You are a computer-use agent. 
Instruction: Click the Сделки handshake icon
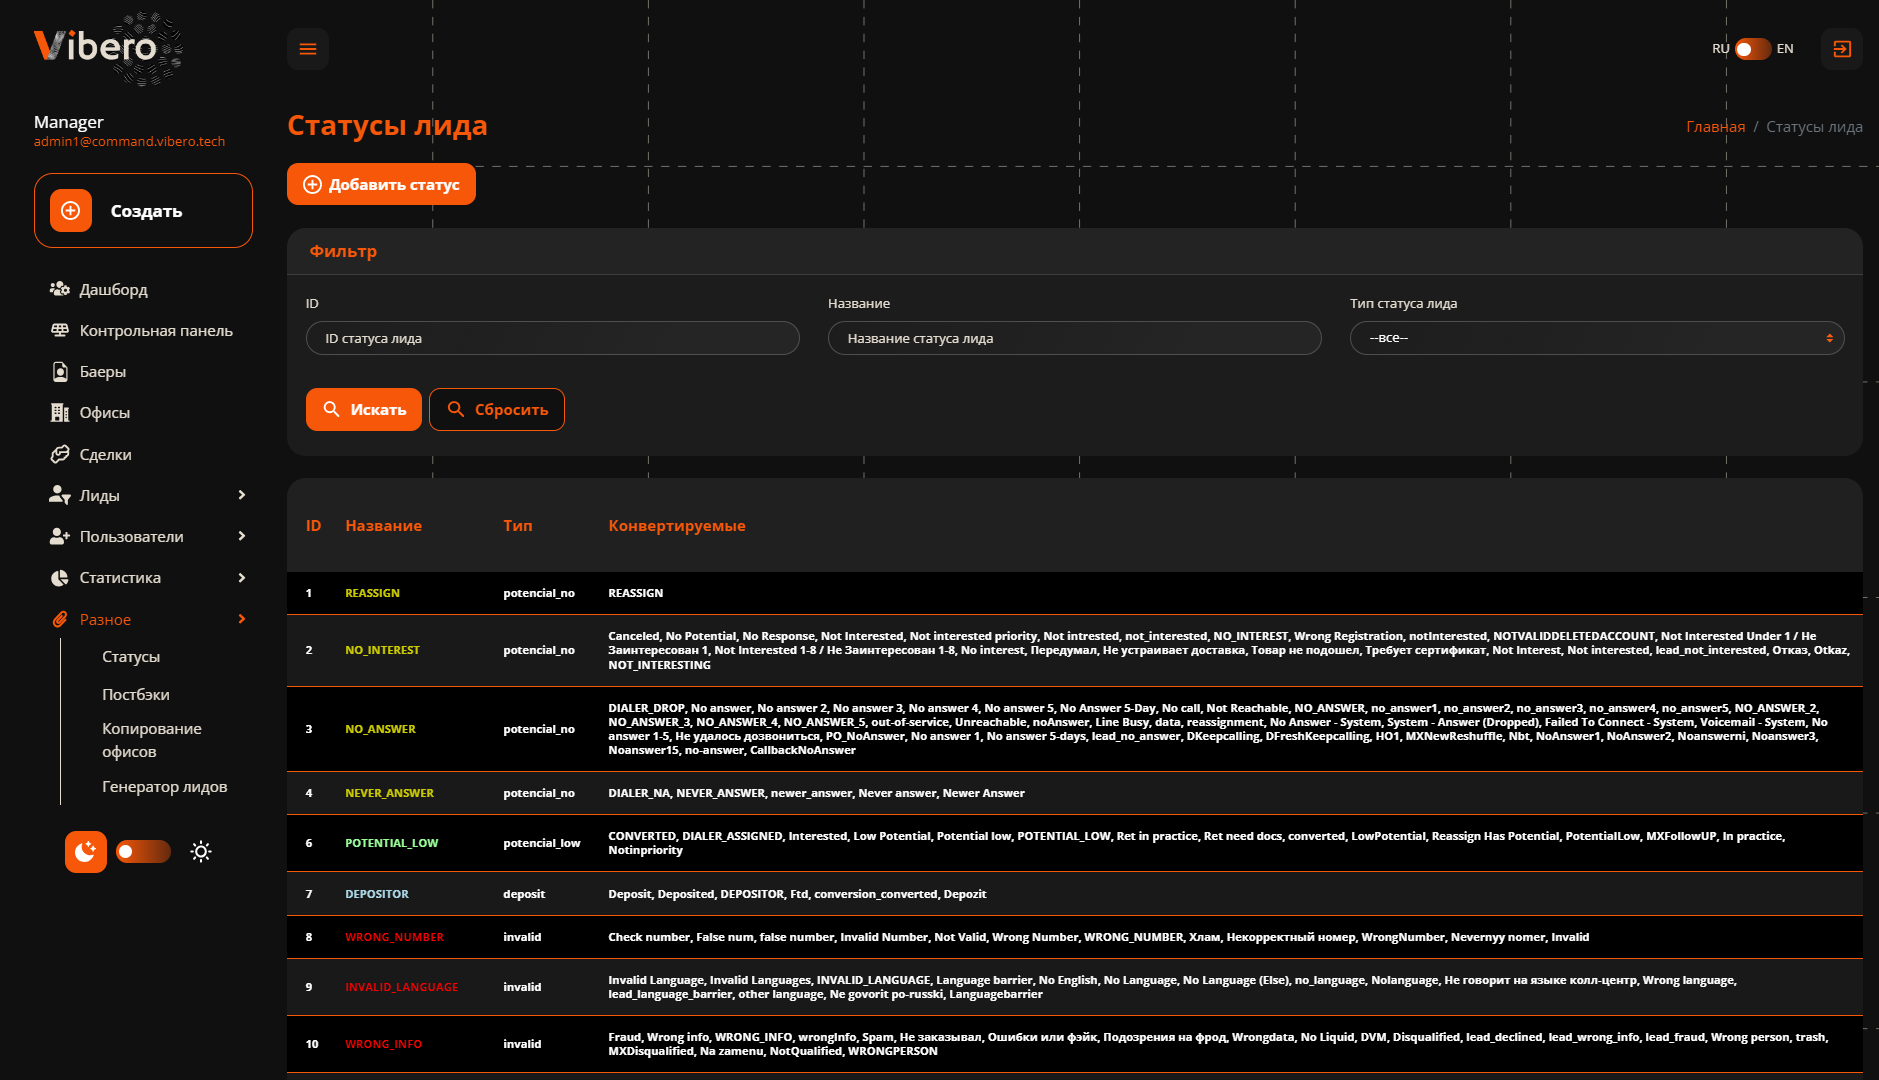pos(60,454)
